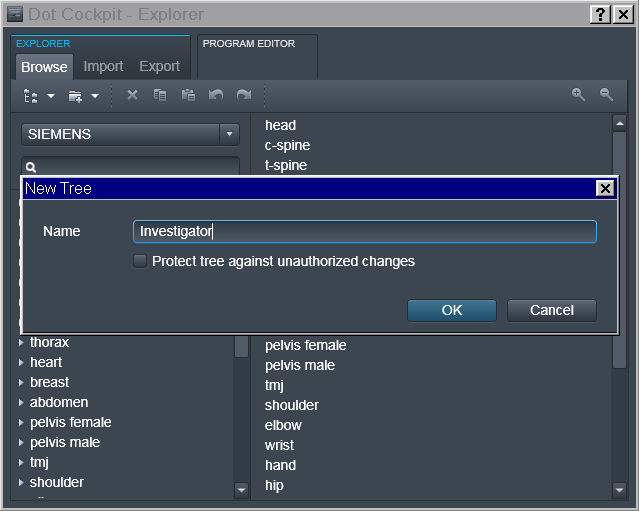Click the zoom out magnifier icon

[x=606, y=95]
